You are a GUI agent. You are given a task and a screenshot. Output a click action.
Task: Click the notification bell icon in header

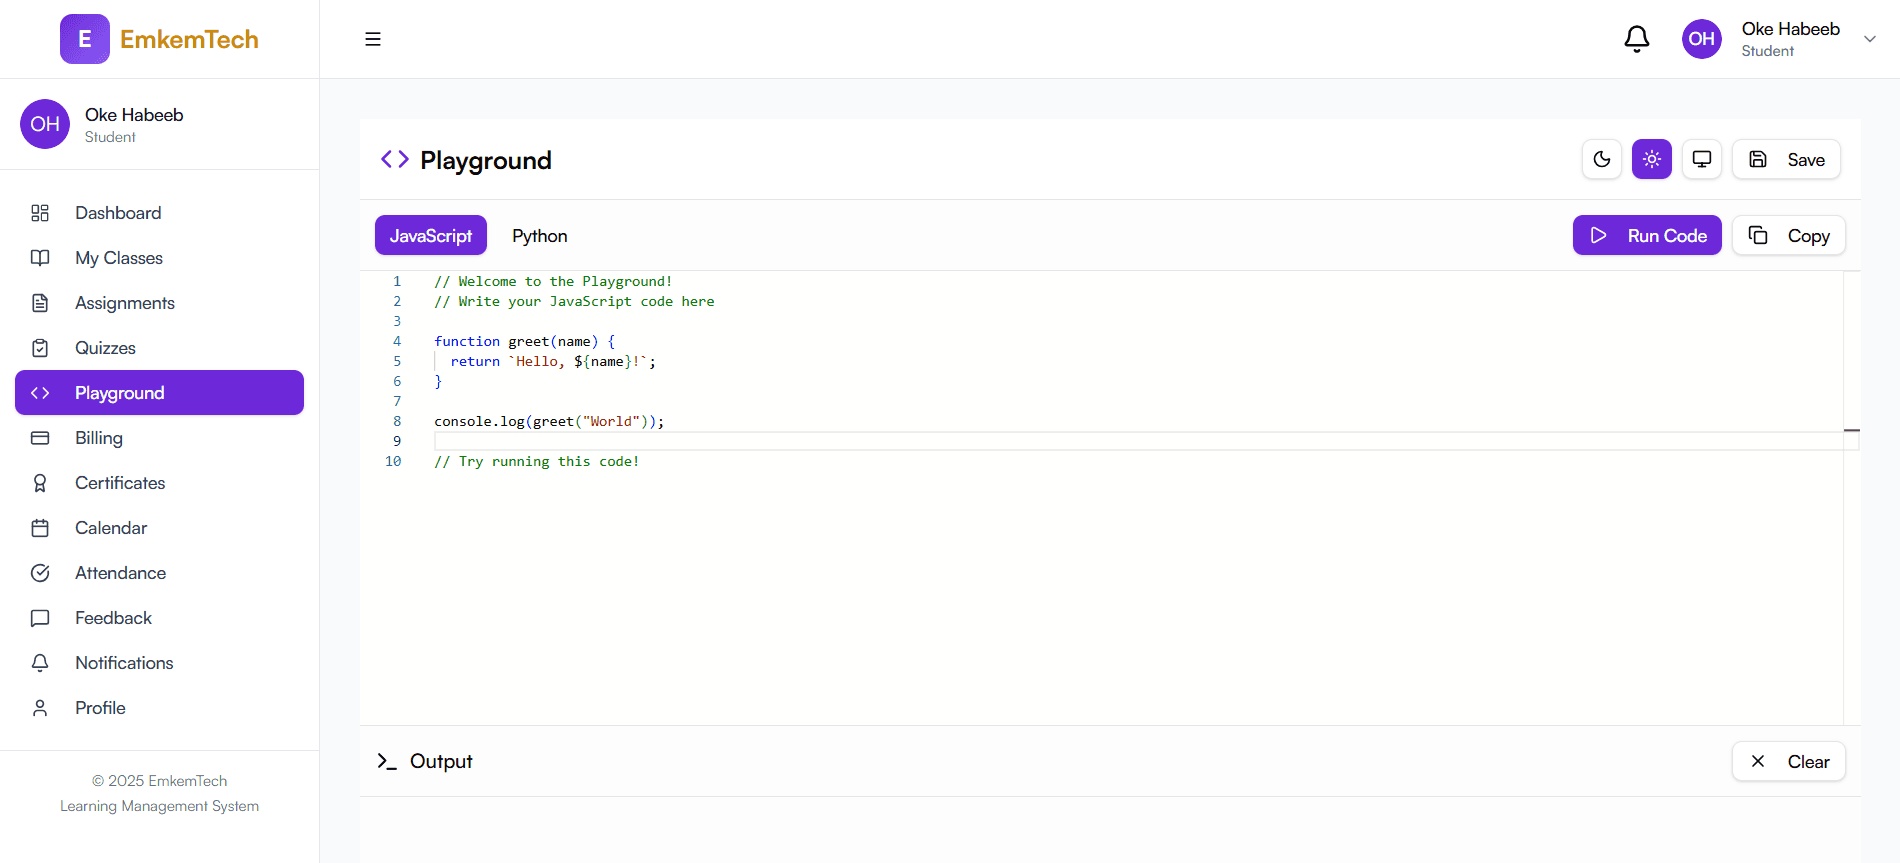[1636, 39]
